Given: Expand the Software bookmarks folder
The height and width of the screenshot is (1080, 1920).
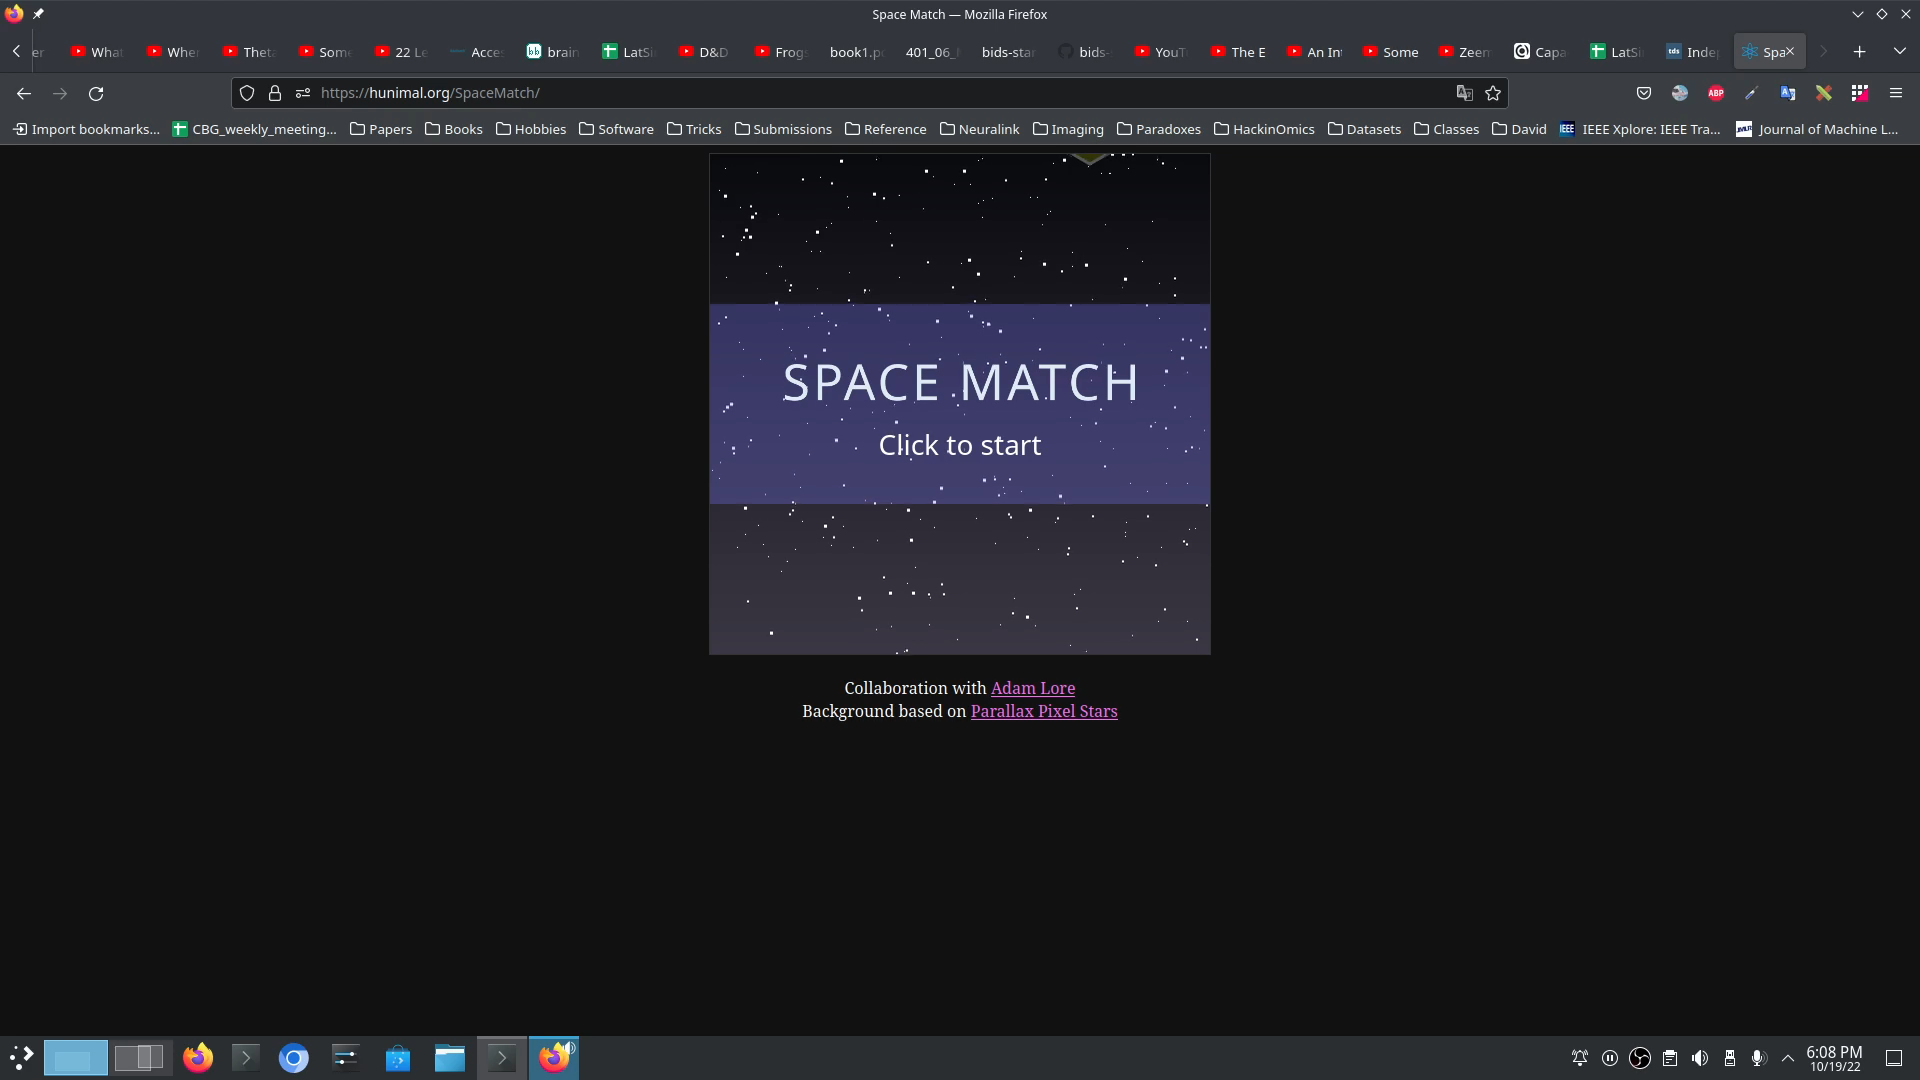Looking at the screenshot, I should (616, 129).
